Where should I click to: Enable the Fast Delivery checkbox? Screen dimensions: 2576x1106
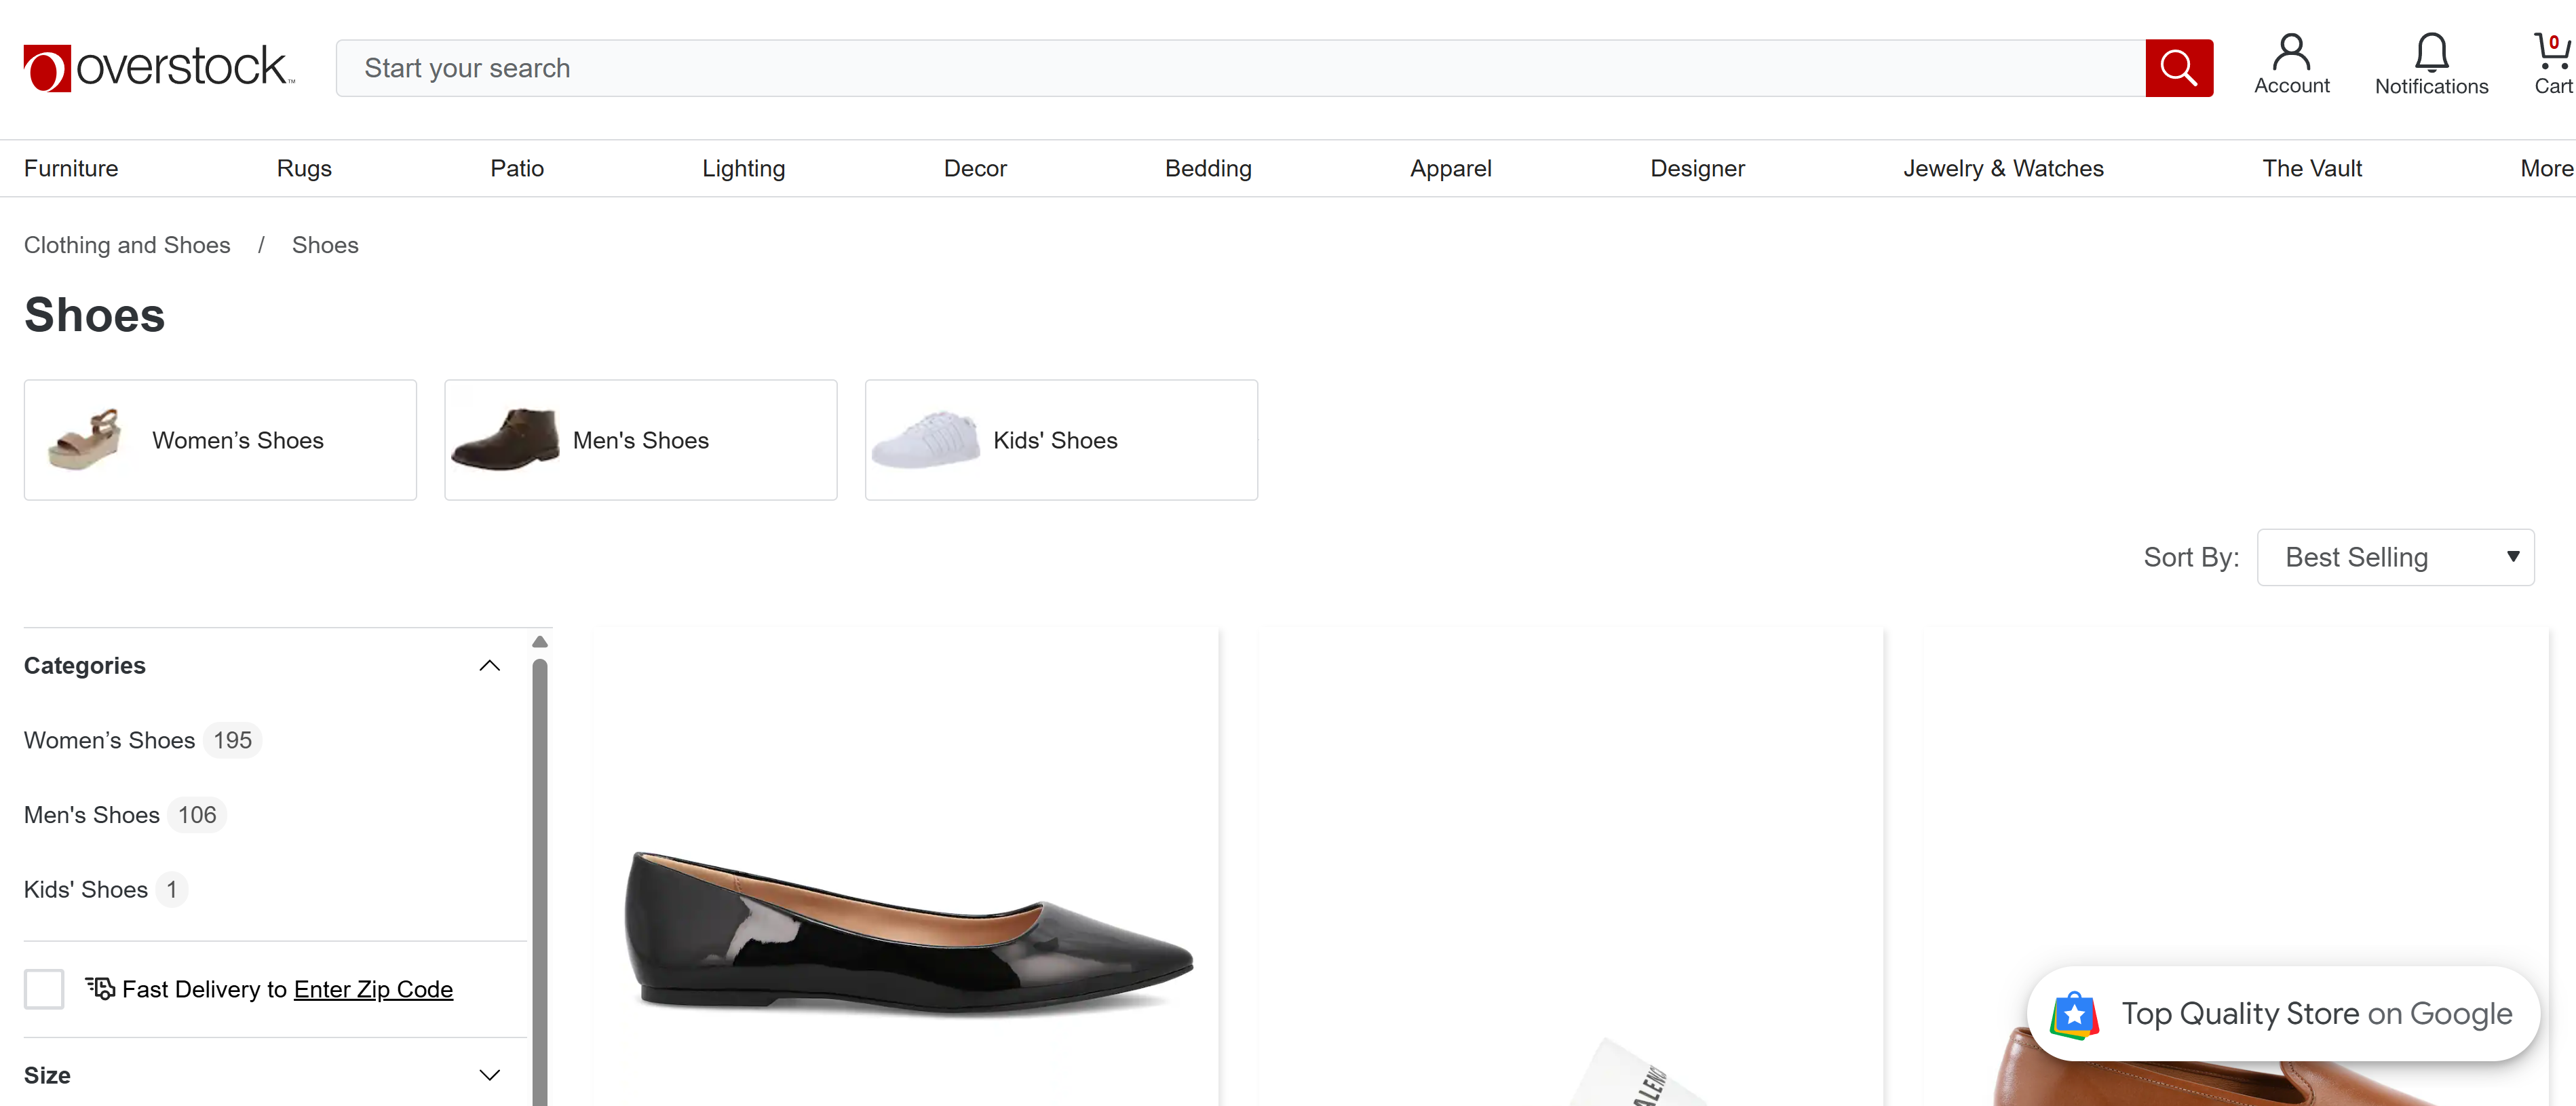click(44, 988)
